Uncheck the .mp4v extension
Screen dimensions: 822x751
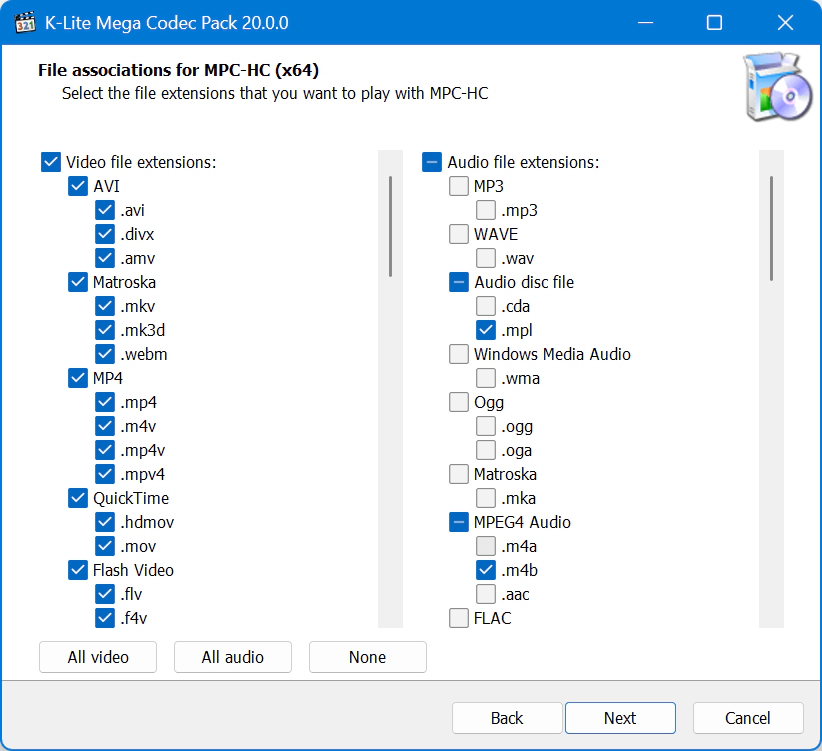tap(105, 450)
